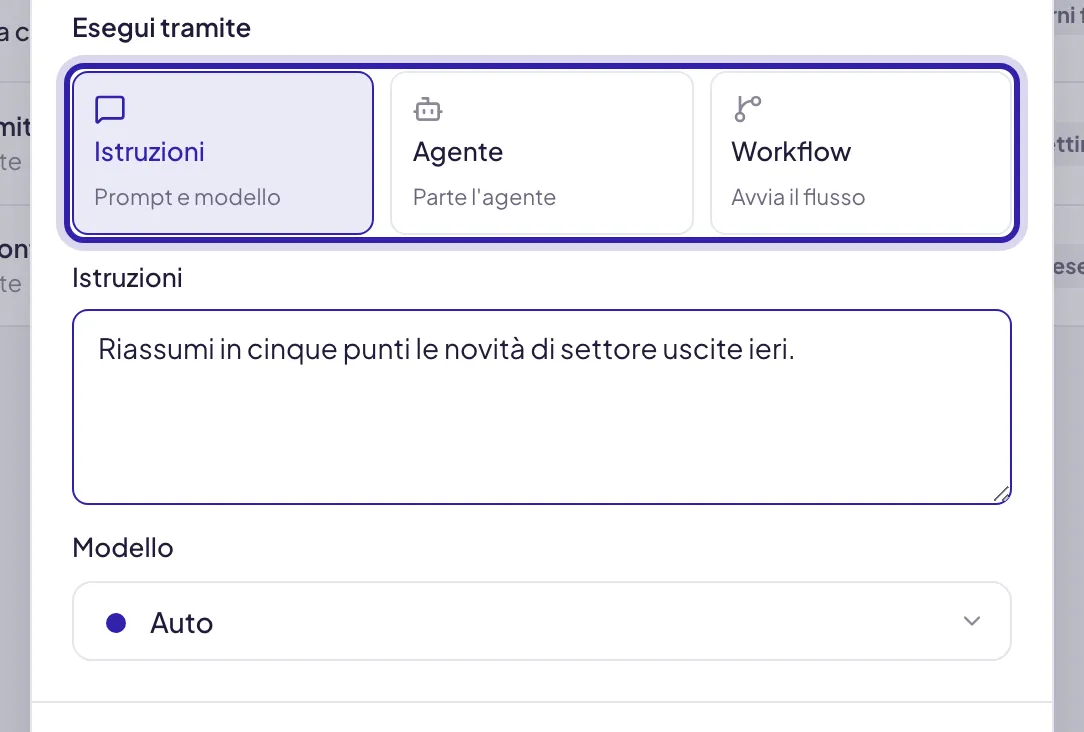Screen dimensions: 1084x732
Task: Click the text 'Riassumi in cinque punti'
Action: pos(254,349)
